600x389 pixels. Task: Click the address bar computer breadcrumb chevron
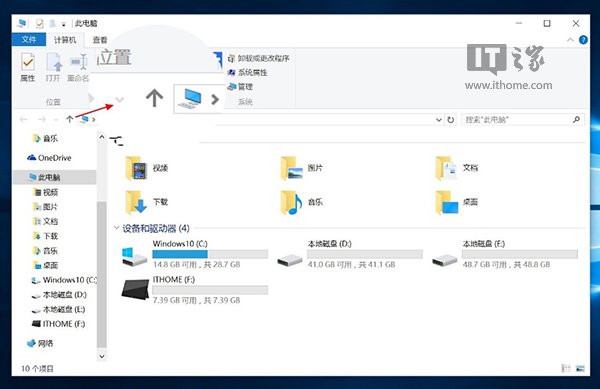[x=93, y=120]
